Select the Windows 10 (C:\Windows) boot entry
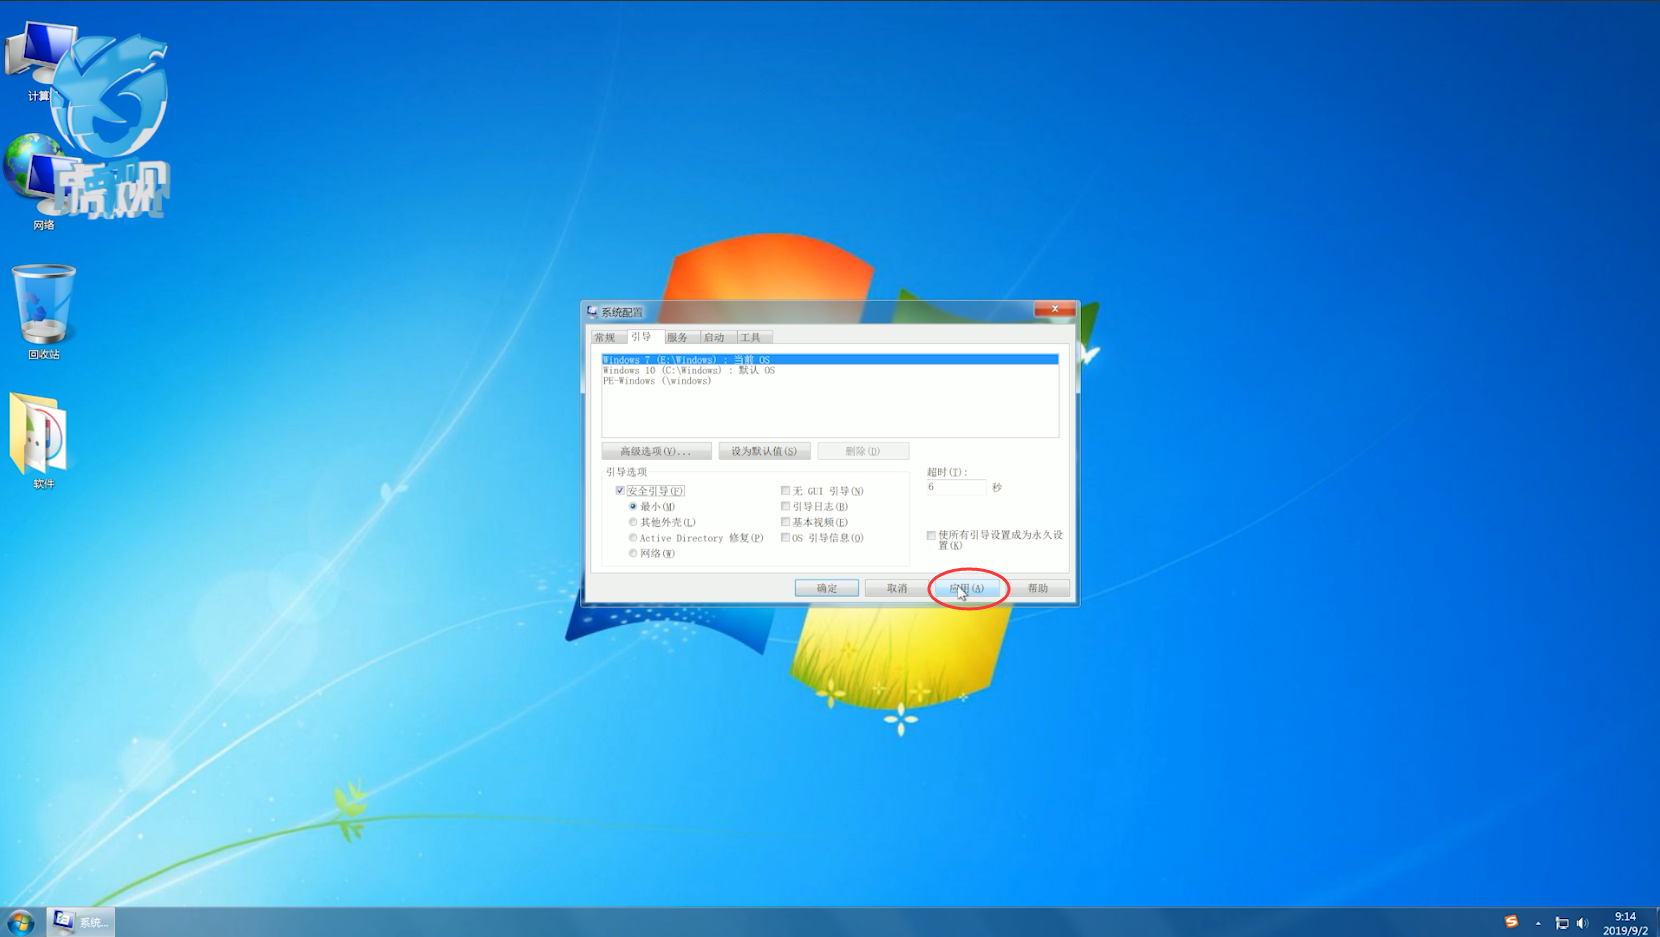Viewport: 1660px width, 937px height. click(830, 370)
